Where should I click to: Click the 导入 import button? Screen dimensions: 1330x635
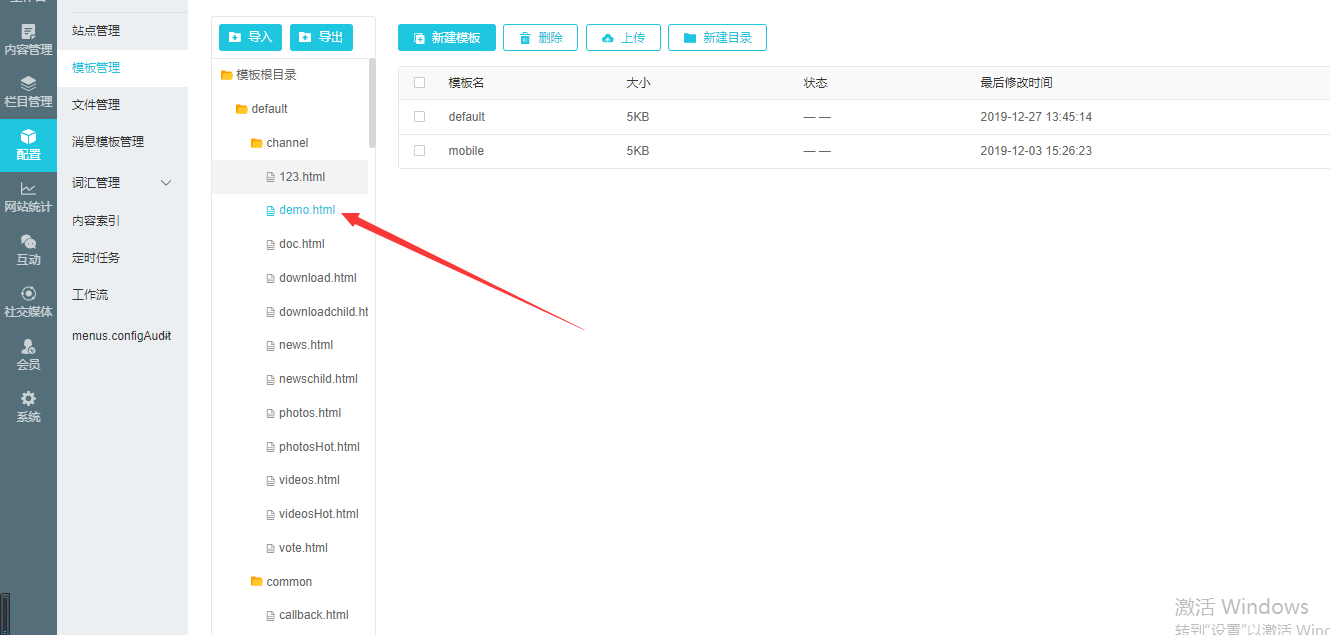click(250, 37)
